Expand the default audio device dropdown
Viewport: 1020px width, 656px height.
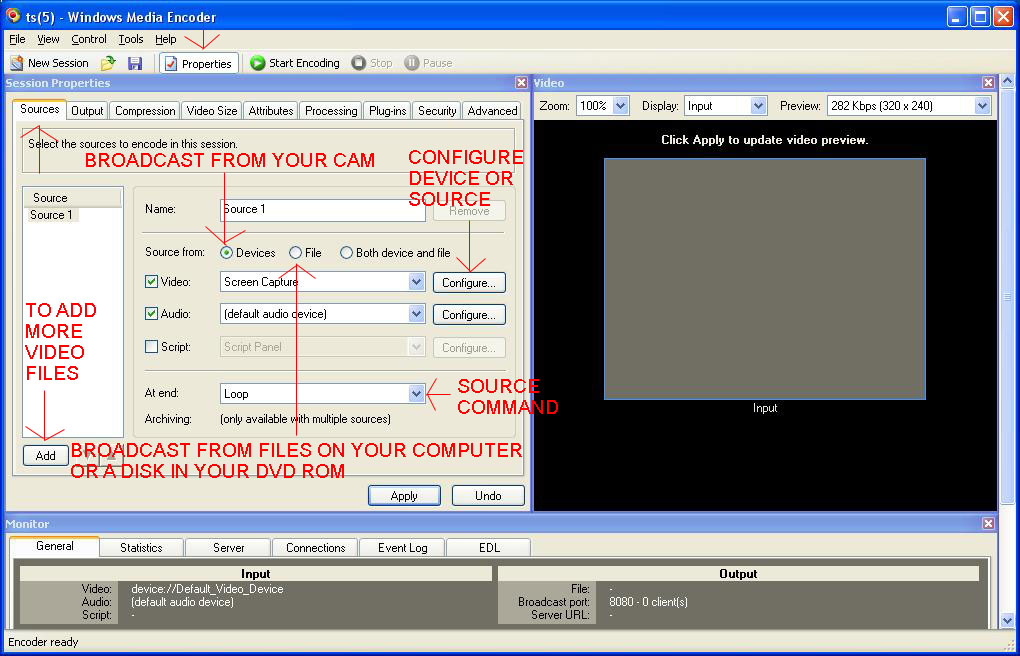[416, 314]
